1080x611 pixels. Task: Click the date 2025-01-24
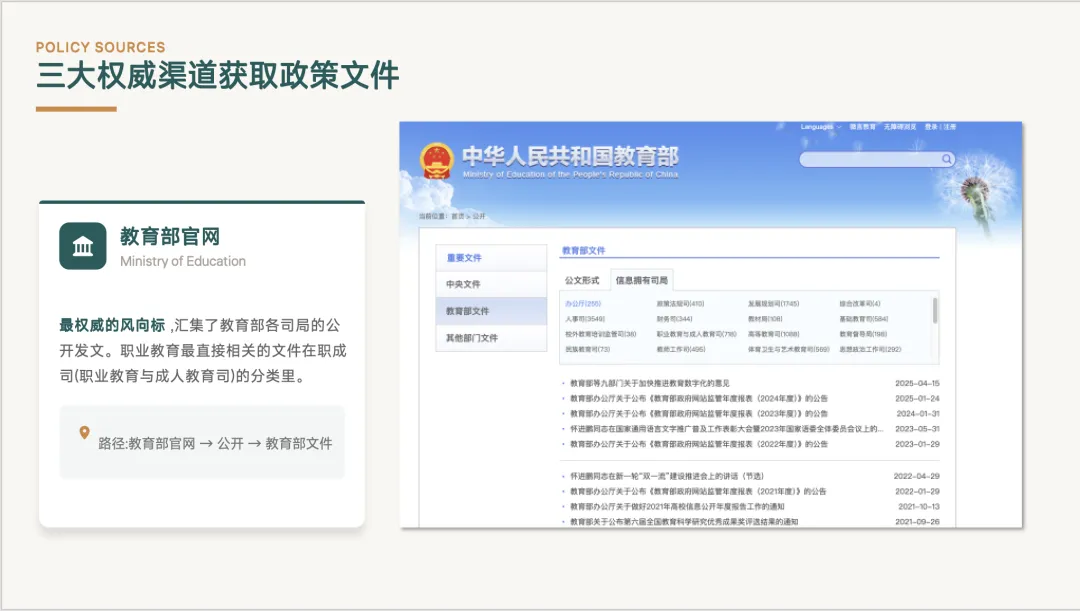(x=917, y=398)
